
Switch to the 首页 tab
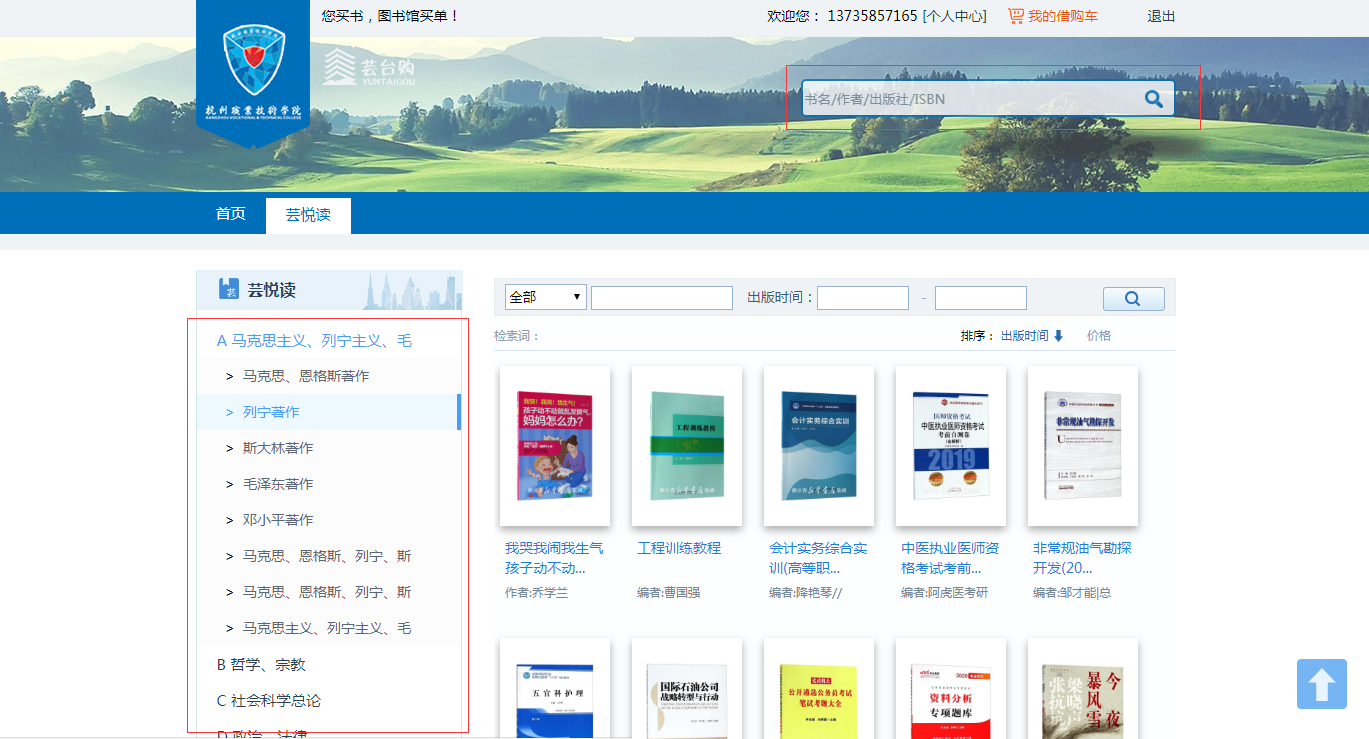pyautogui.click(x=230, y=214)
